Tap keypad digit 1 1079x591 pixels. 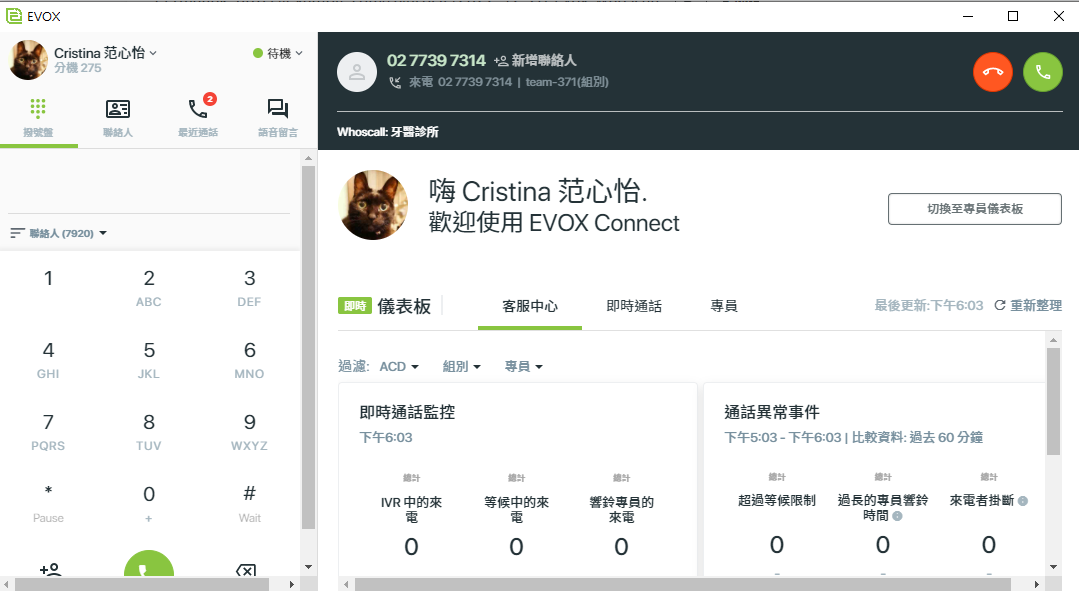pos(48,279)
